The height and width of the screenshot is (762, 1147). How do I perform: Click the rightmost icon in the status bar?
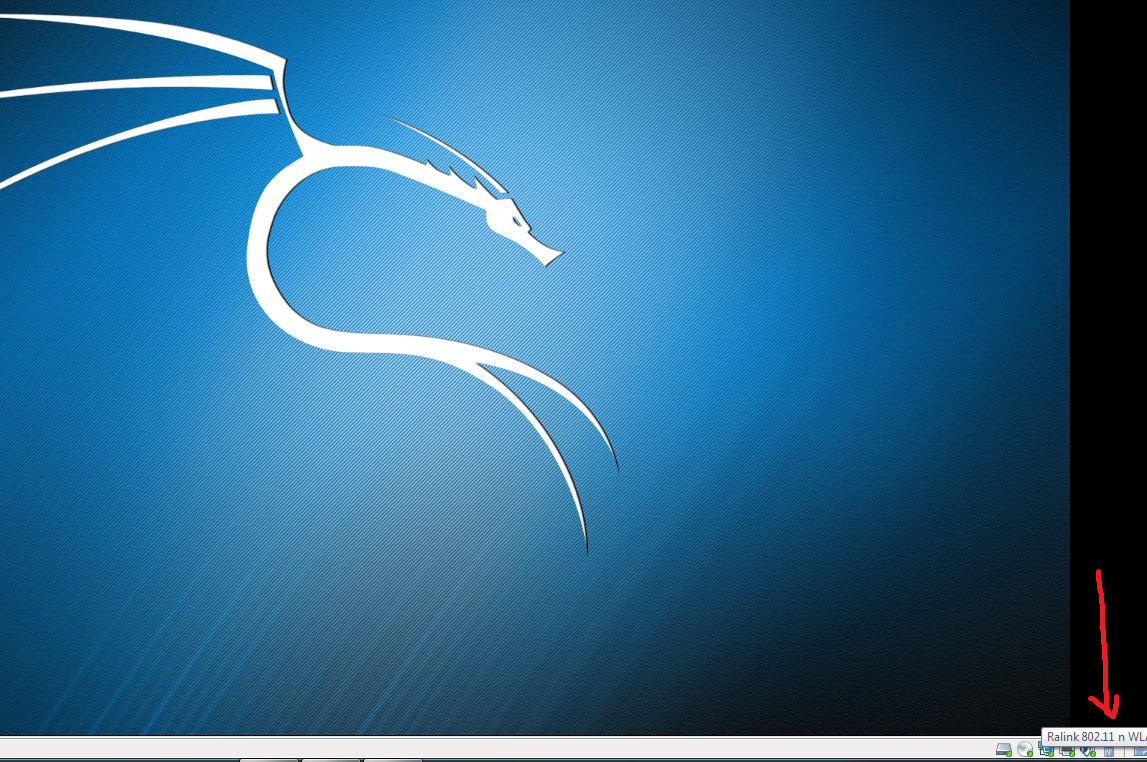pos(1139,752)
